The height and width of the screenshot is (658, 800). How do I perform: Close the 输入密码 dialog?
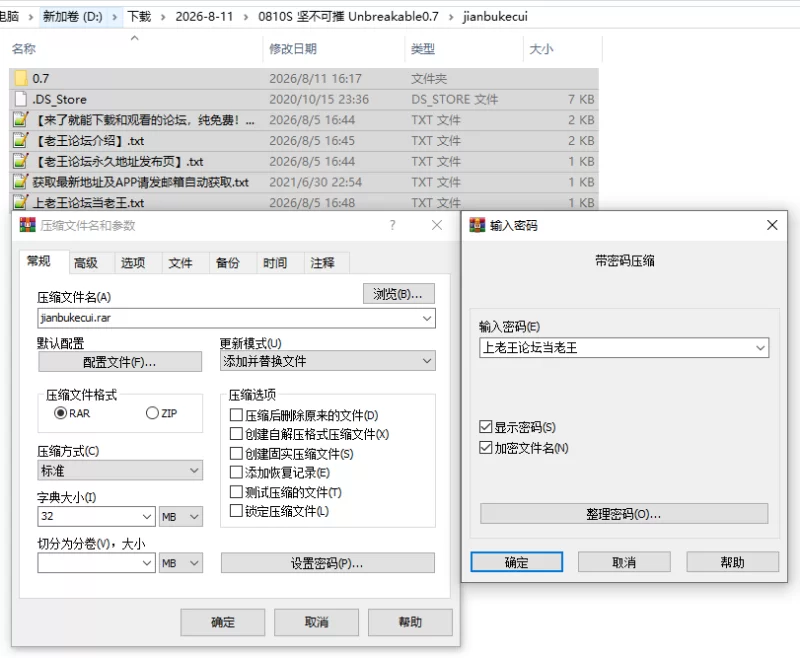click(772, 225)
